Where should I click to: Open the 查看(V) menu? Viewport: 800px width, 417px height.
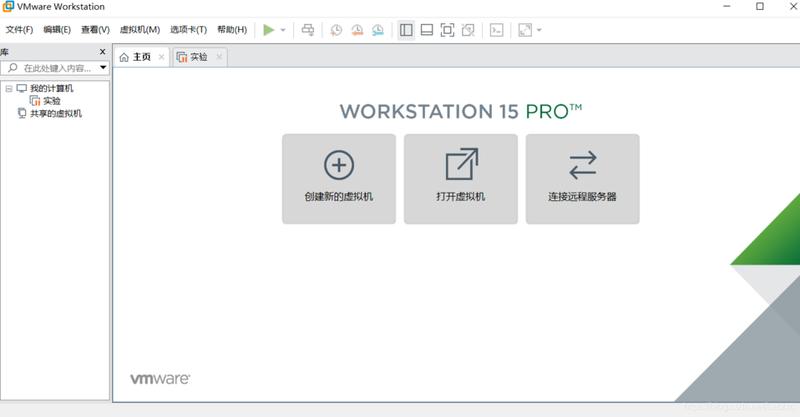click(95, 30)
